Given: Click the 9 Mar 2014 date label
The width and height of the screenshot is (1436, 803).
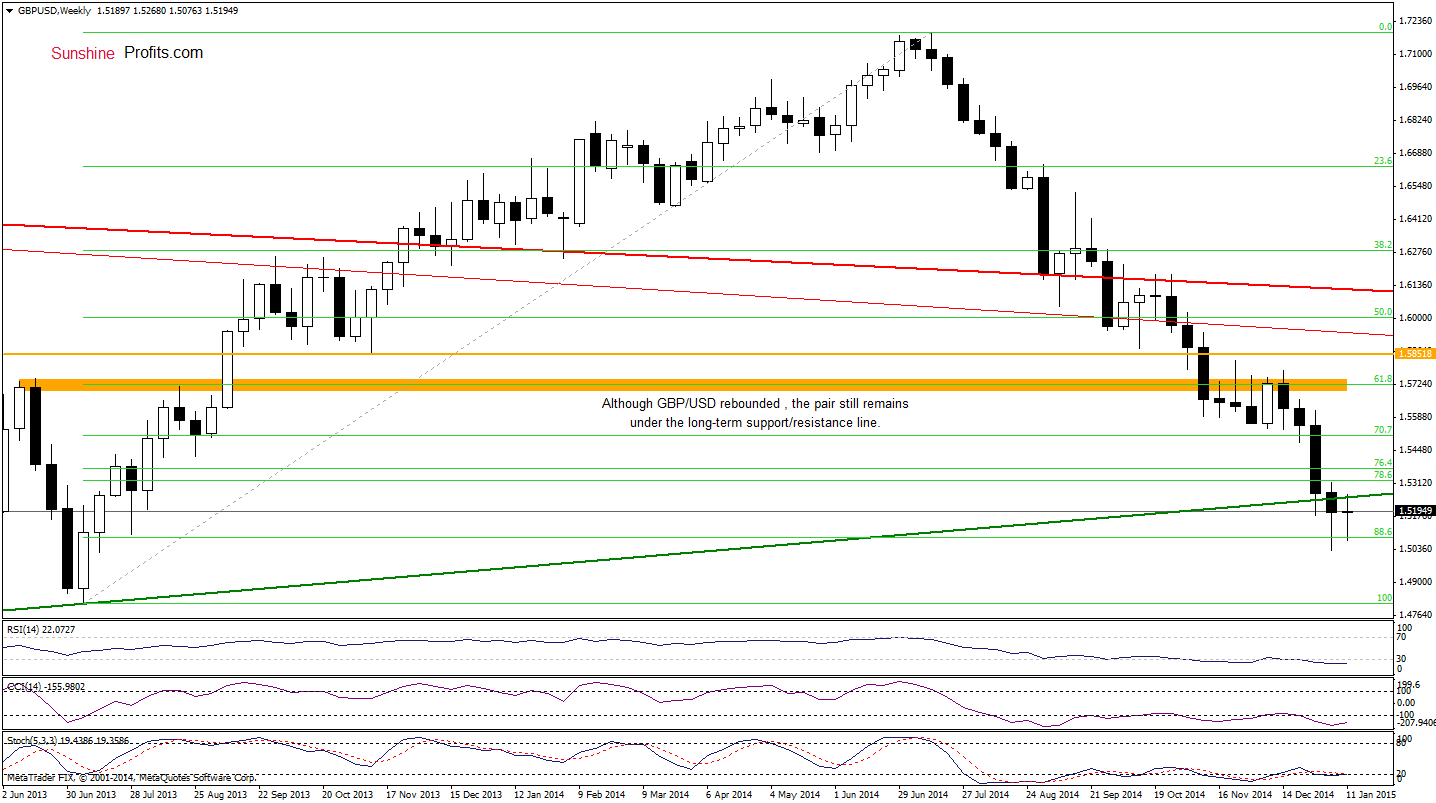Looking at the screenshot, I should pyautogui.click(x=667, y=795).
